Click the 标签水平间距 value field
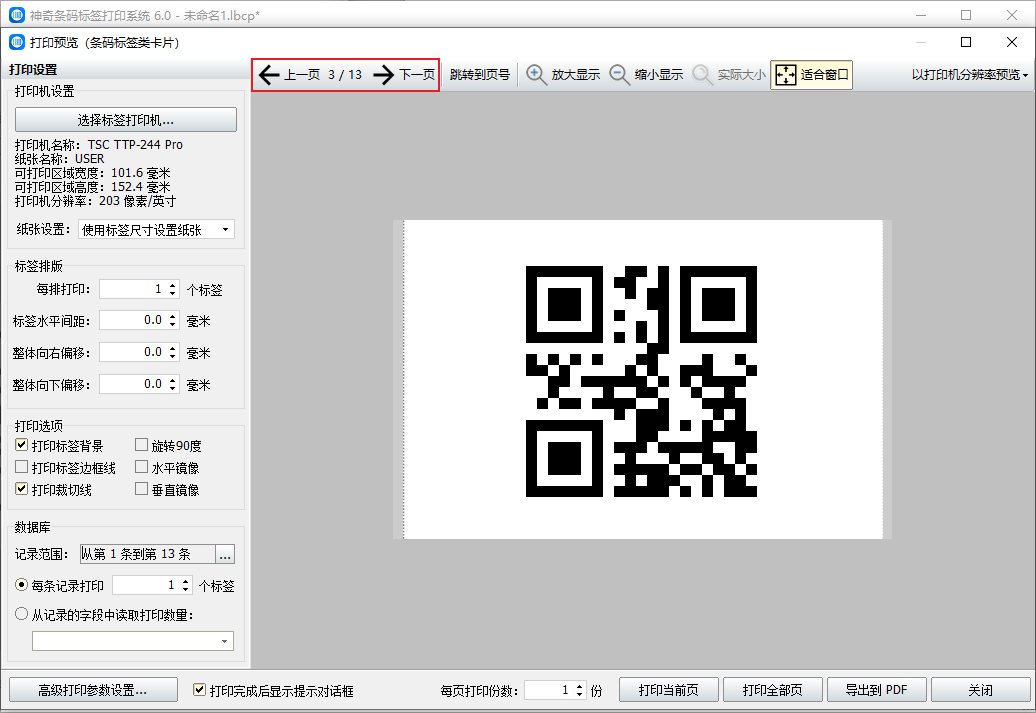This screenshot has width=1036, height=713. [133, 320]
